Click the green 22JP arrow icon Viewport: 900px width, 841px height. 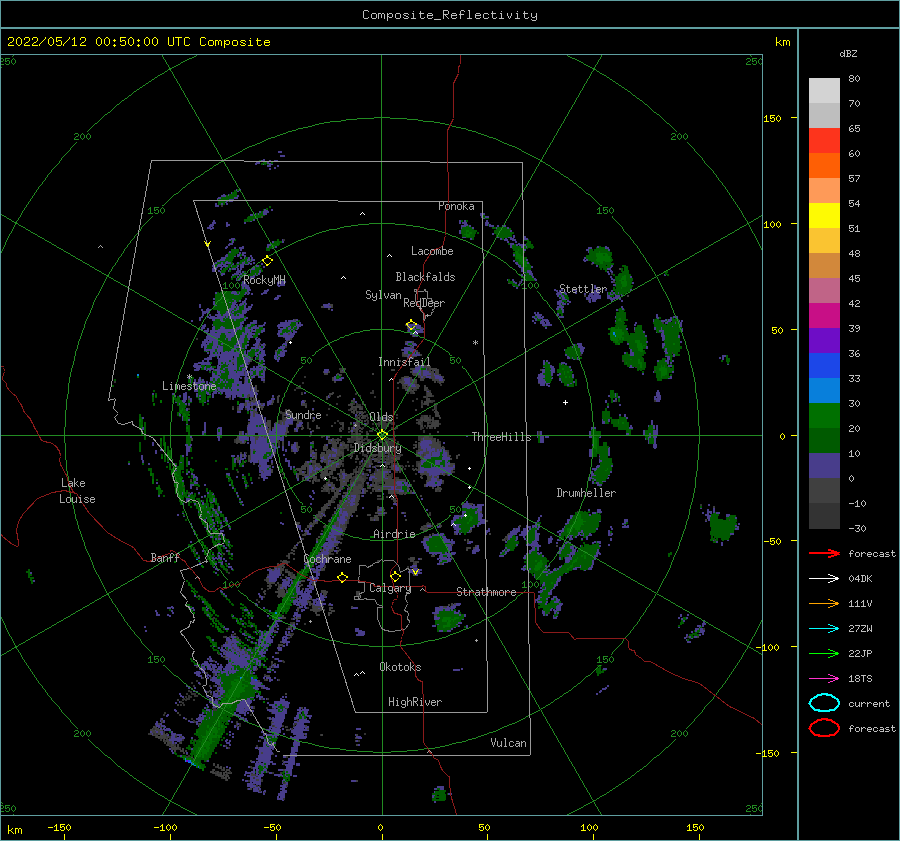click(x=824, y=653)
